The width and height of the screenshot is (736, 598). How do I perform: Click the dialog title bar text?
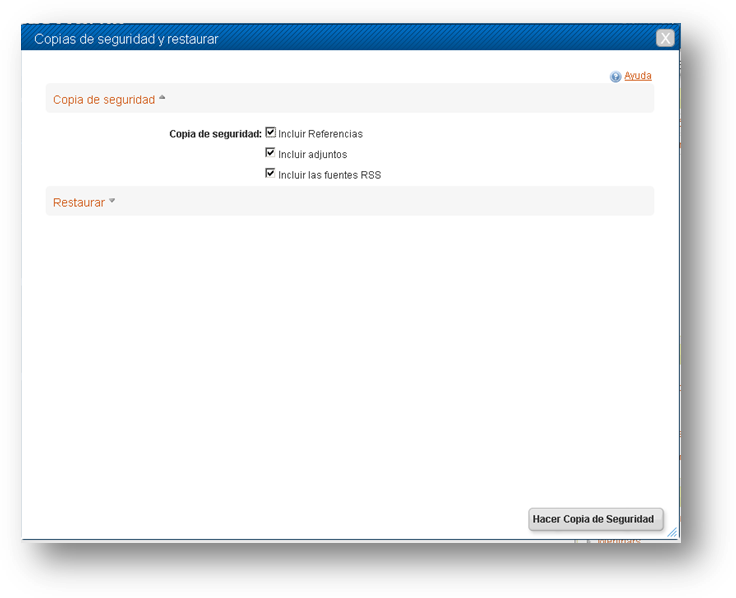[x=126, y=39]
